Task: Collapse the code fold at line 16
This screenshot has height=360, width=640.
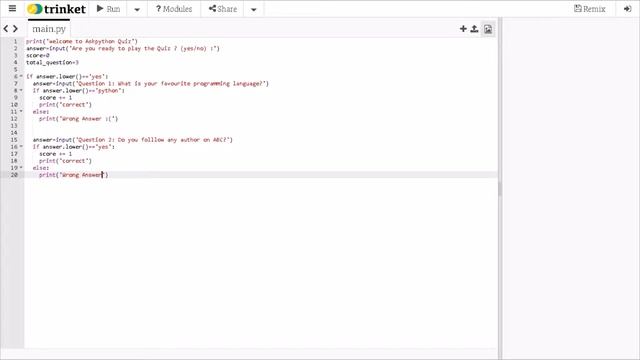Action: pyautogui.click(x=21, y=147)
